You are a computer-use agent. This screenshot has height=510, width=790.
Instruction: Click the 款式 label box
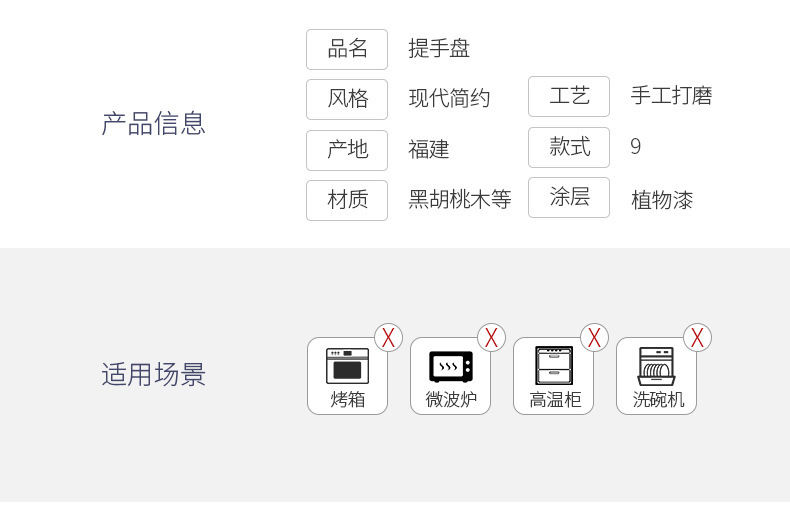click(569, 147)
